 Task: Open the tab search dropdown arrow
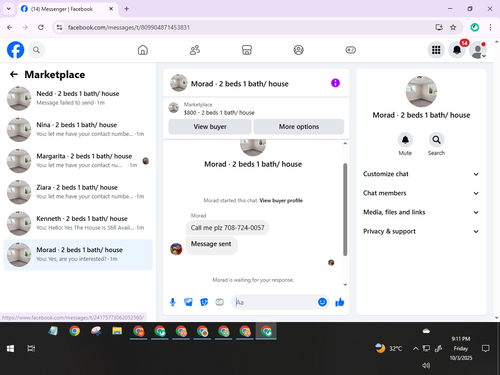pyautogui.click(x=9, y=9)
